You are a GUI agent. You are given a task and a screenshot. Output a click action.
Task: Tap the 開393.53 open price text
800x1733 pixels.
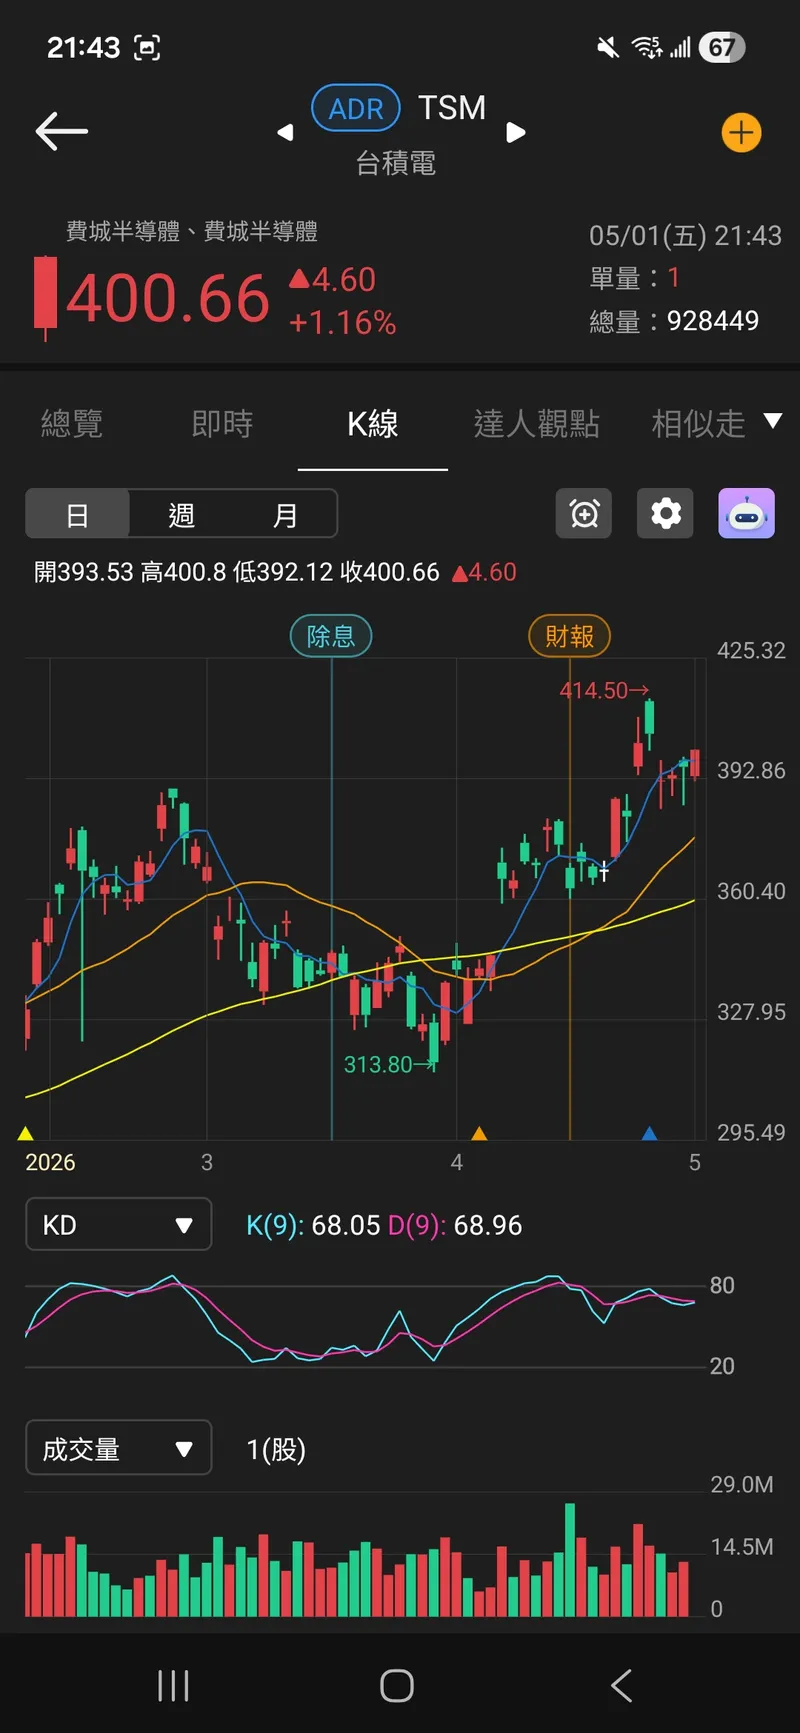pos(83,572)
